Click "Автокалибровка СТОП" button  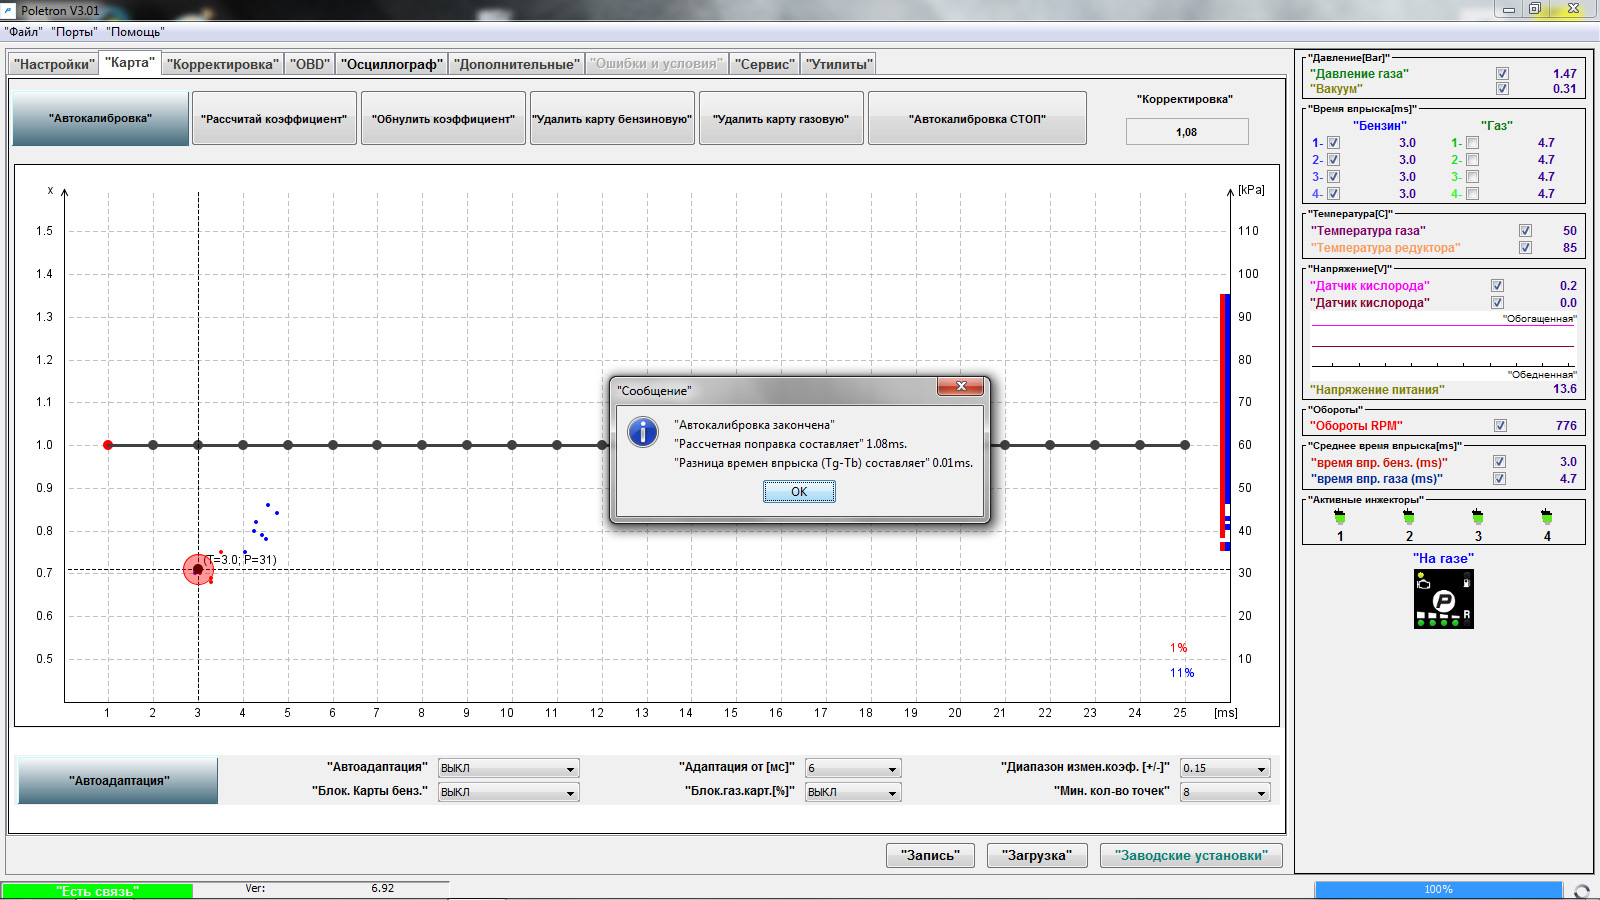point(977,118)
